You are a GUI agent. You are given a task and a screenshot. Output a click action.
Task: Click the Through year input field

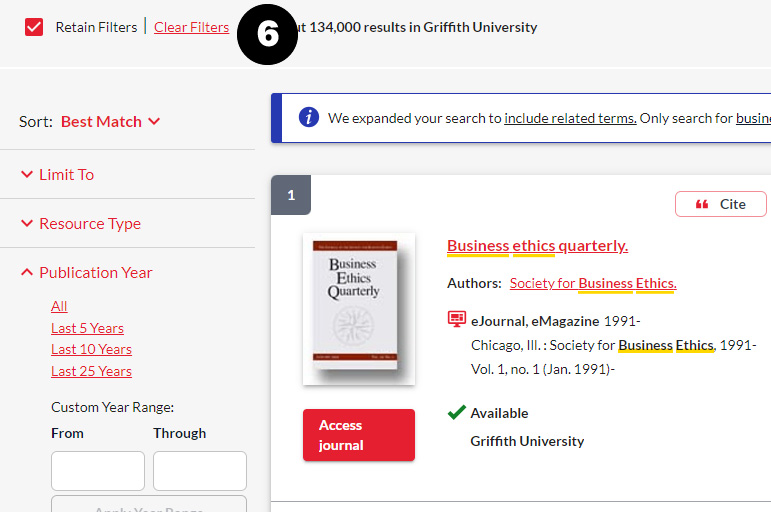pyautogui.click(x=200, y=471)
